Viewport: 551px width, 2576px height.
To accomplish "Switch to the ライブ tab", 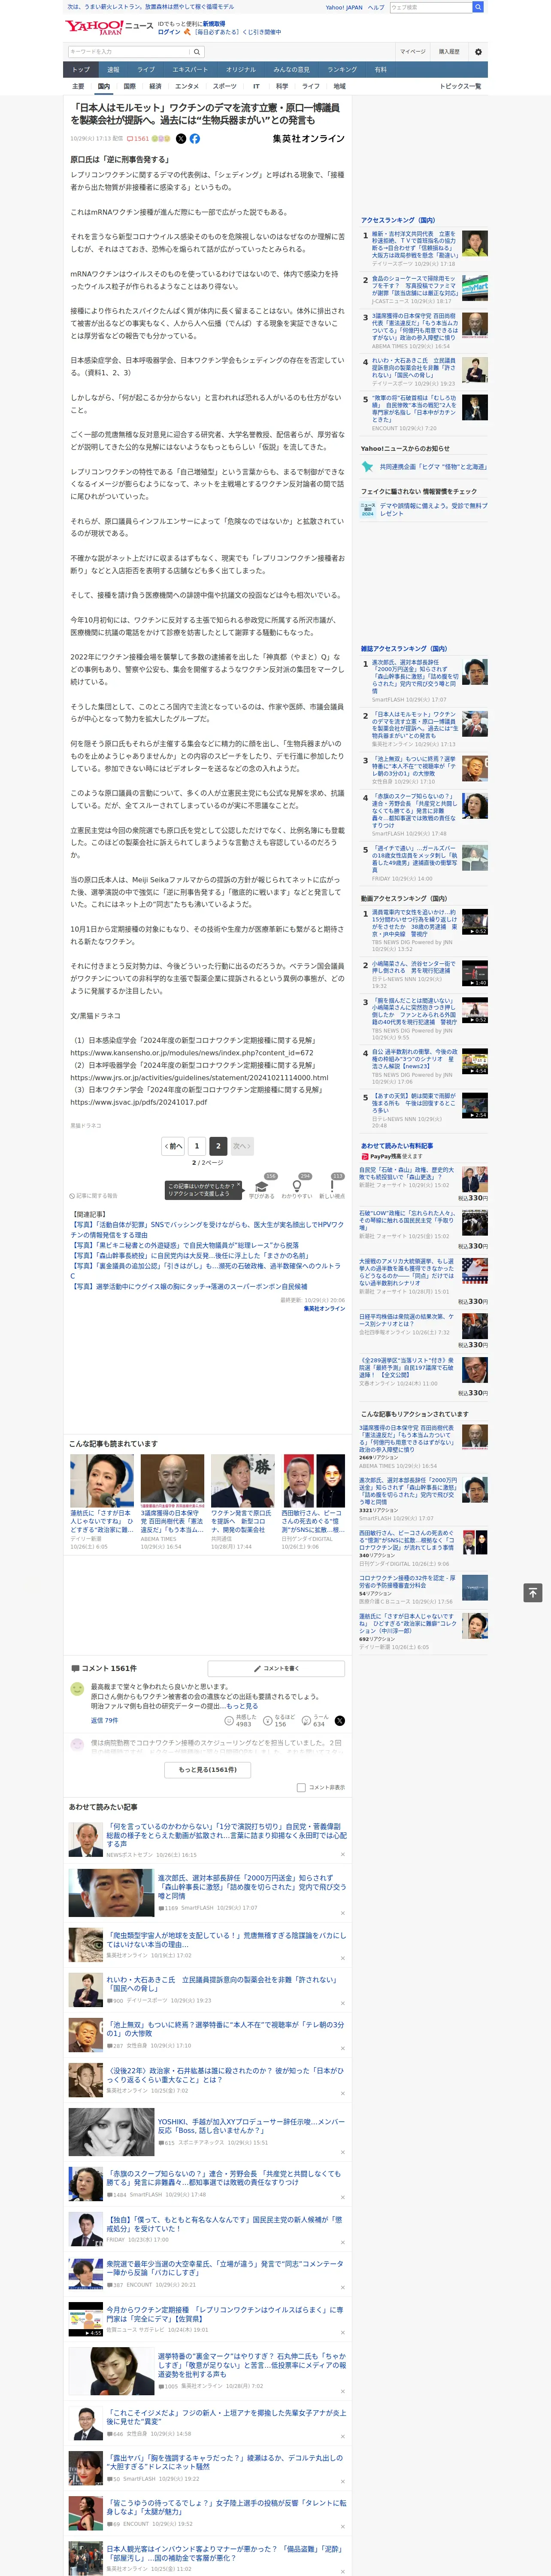I will pyautogui.click(x=146, y=70).
